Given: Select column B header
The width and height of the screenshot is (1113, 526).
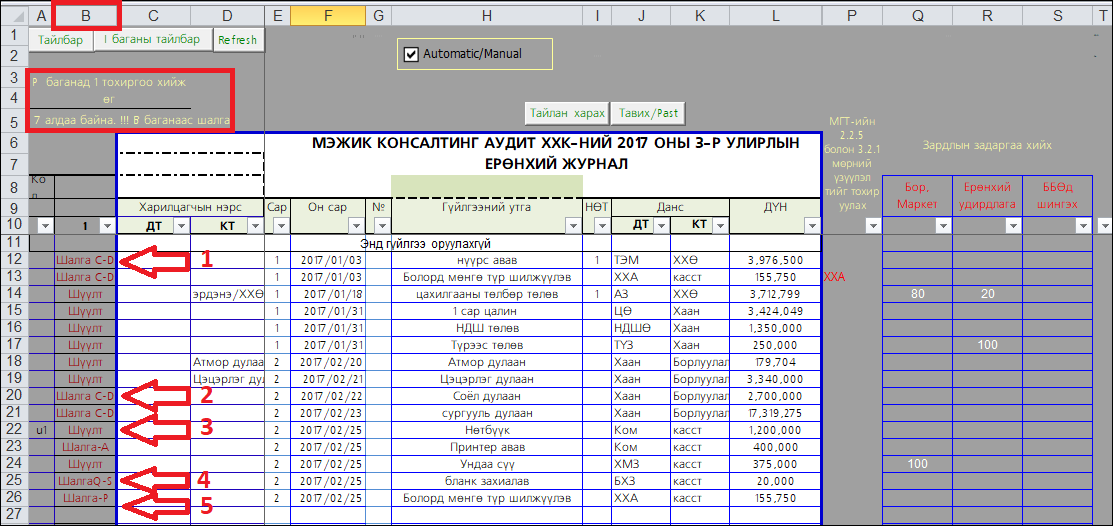Looking at the screenshot, I should pos(86,15).
